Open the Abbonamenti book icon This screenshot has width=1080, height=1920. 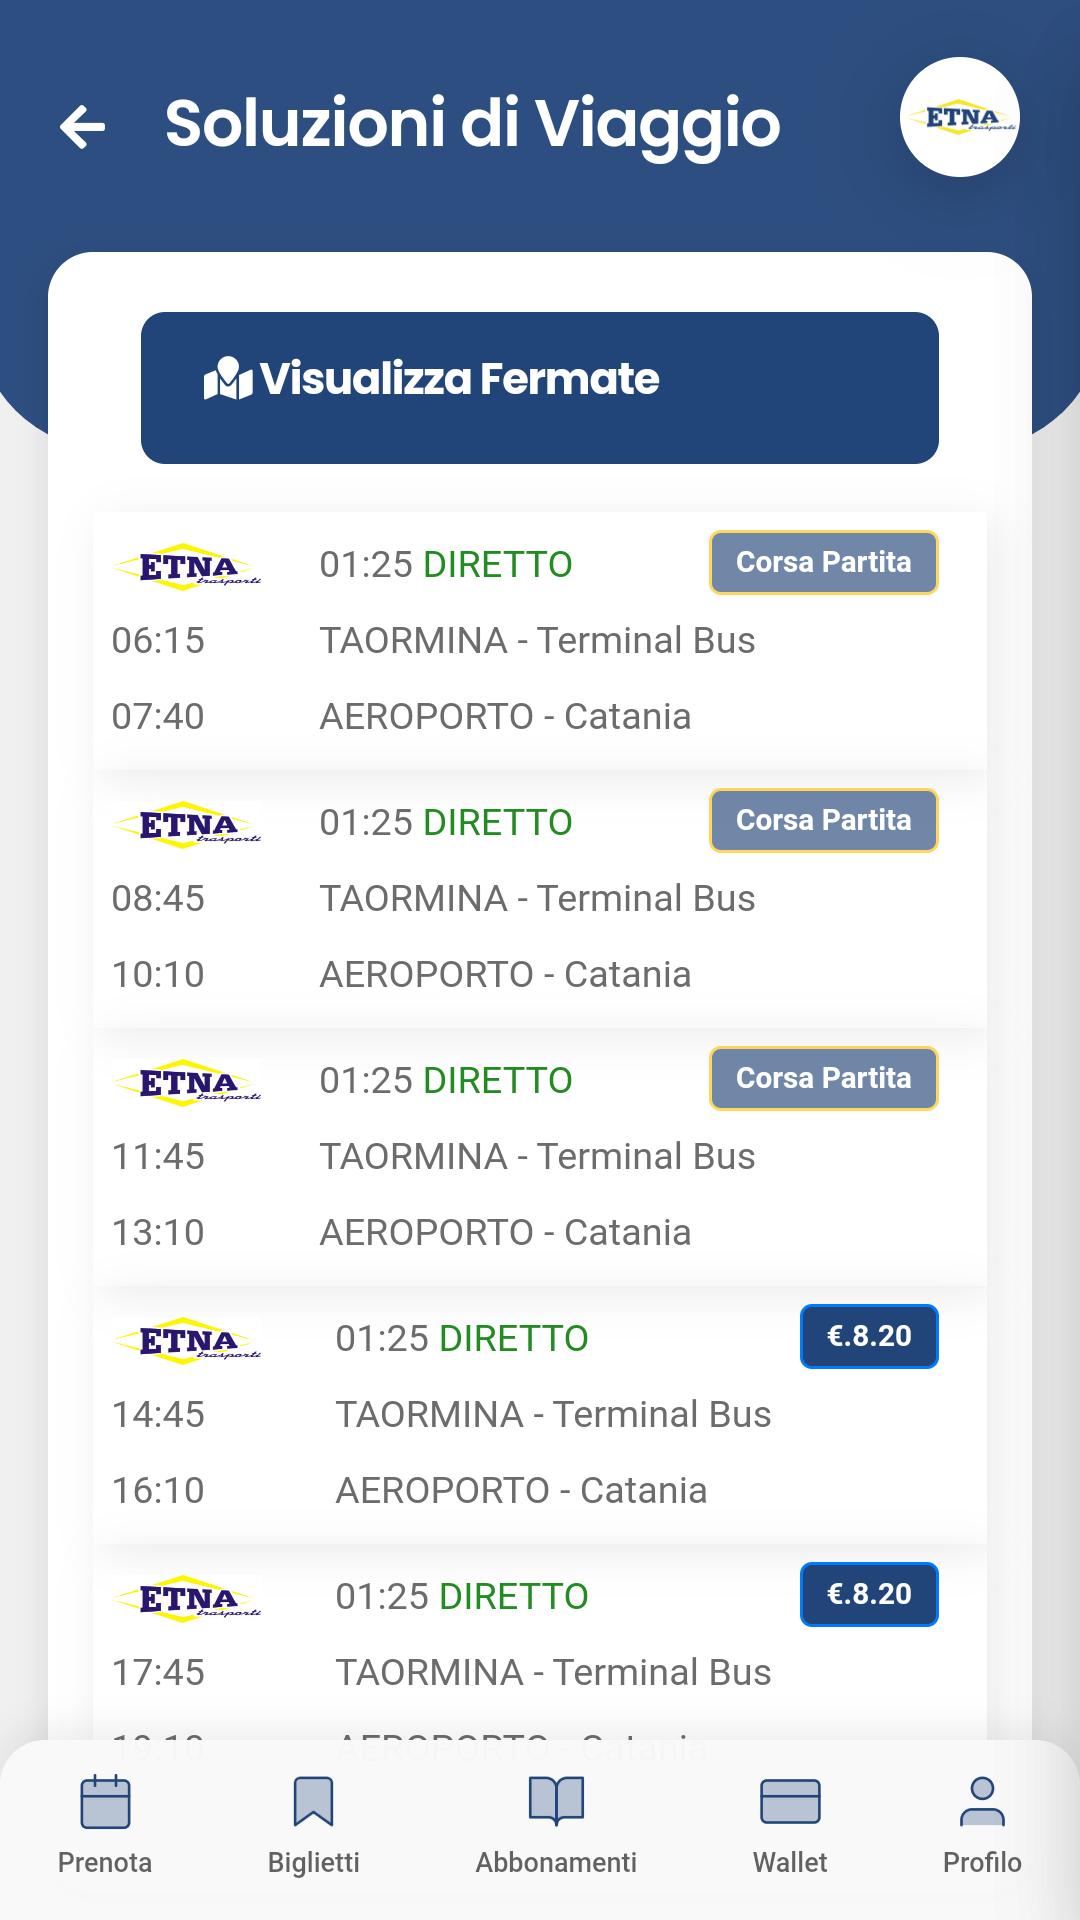[556, 1801]
